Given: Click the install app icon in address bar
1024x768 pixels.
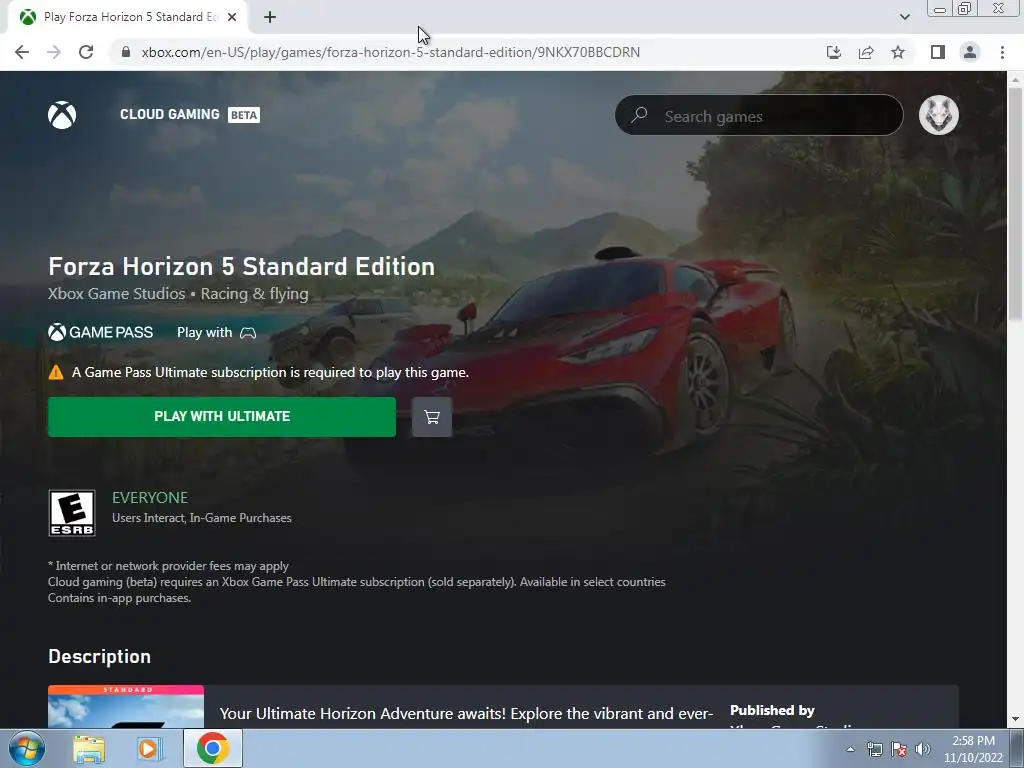Looking at the screenshot, I should point(833,52).
